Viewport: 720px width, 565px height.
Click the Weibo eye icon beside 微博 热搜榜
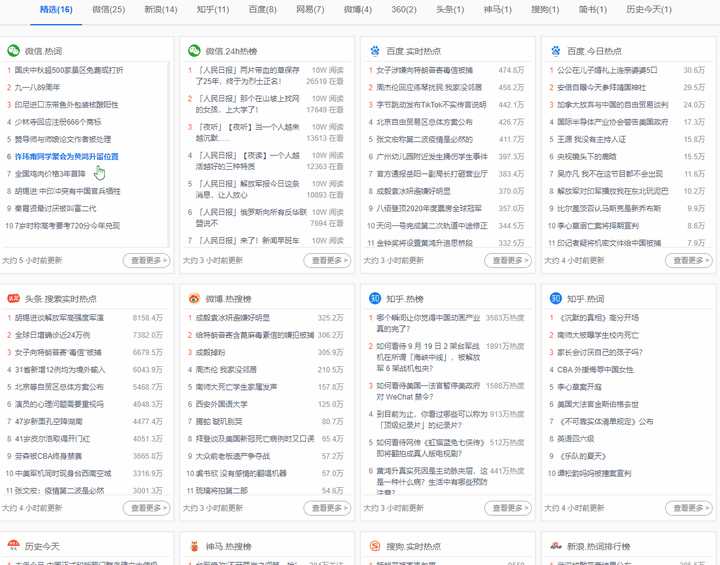194,299
